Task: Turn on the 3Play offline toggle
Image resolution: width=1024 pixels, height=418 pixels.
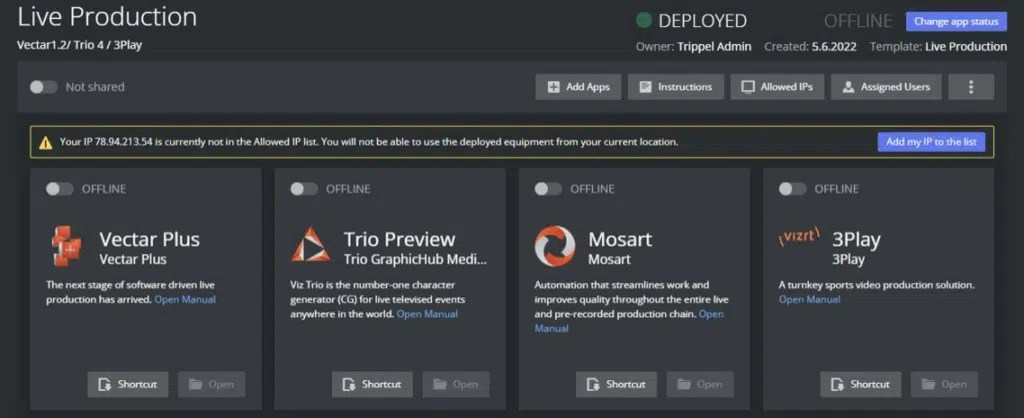Action: pos(792,189)
